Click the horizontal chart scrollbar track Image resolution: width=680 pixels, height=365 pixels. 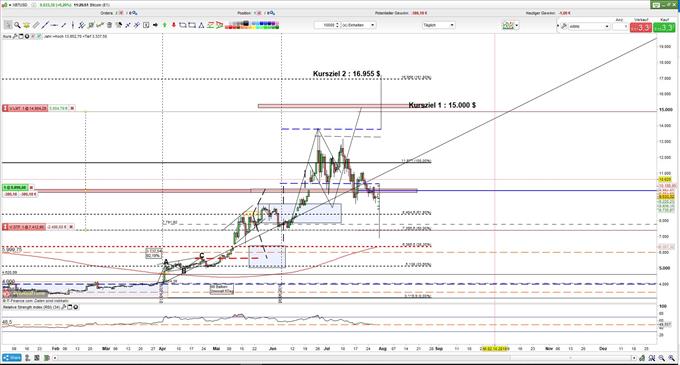coord(343,358)
